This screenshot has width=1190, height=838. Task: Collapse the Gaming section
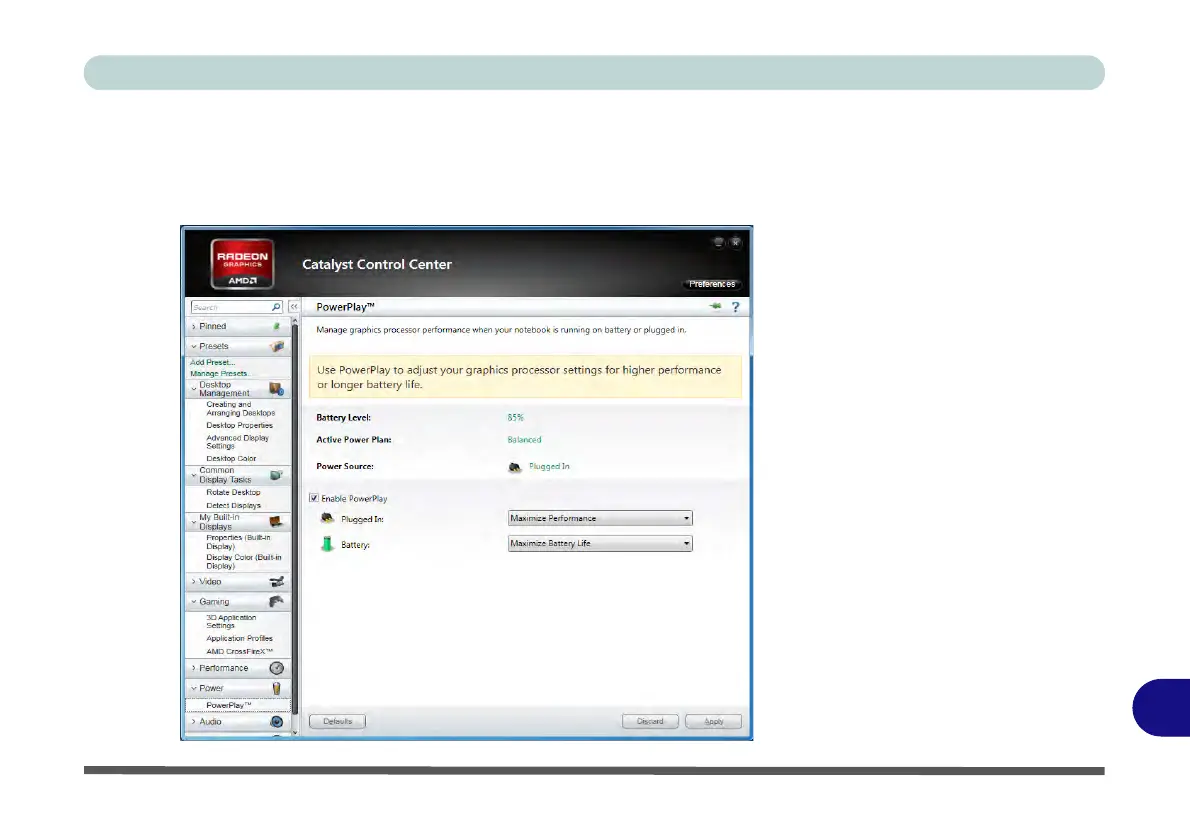tap(194, 601)
